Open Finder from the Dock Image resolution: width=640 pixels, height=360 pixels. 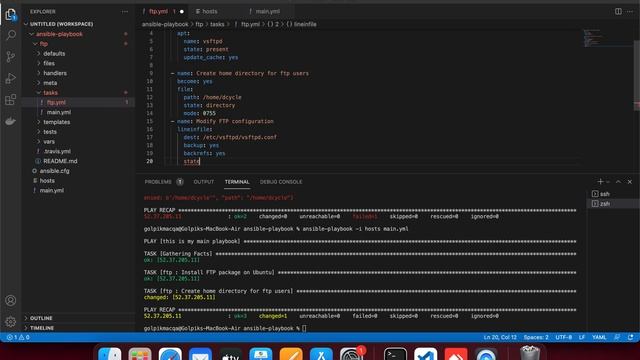[x=109, y=355]
